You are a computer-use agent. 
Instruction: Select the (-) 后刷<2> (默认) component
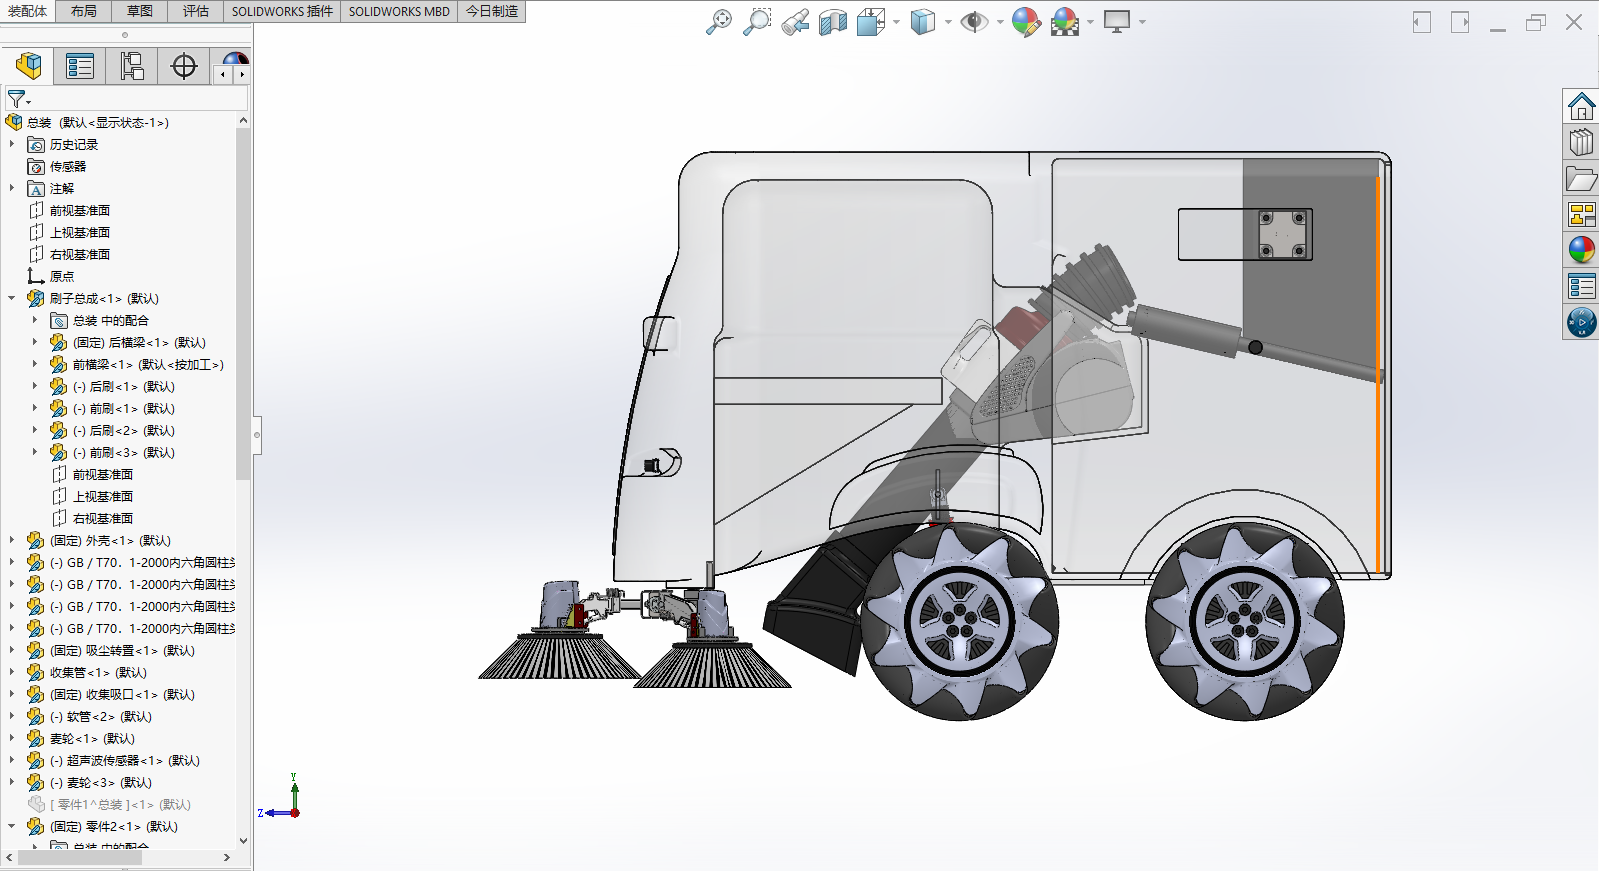(x=124, y=430)
